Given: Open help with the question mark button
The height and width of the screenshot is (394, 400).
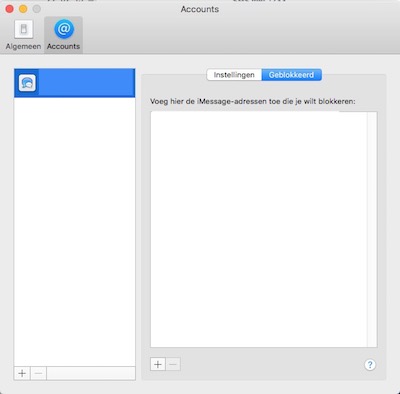Looking at the screenshot, I should tap(370, 365).
